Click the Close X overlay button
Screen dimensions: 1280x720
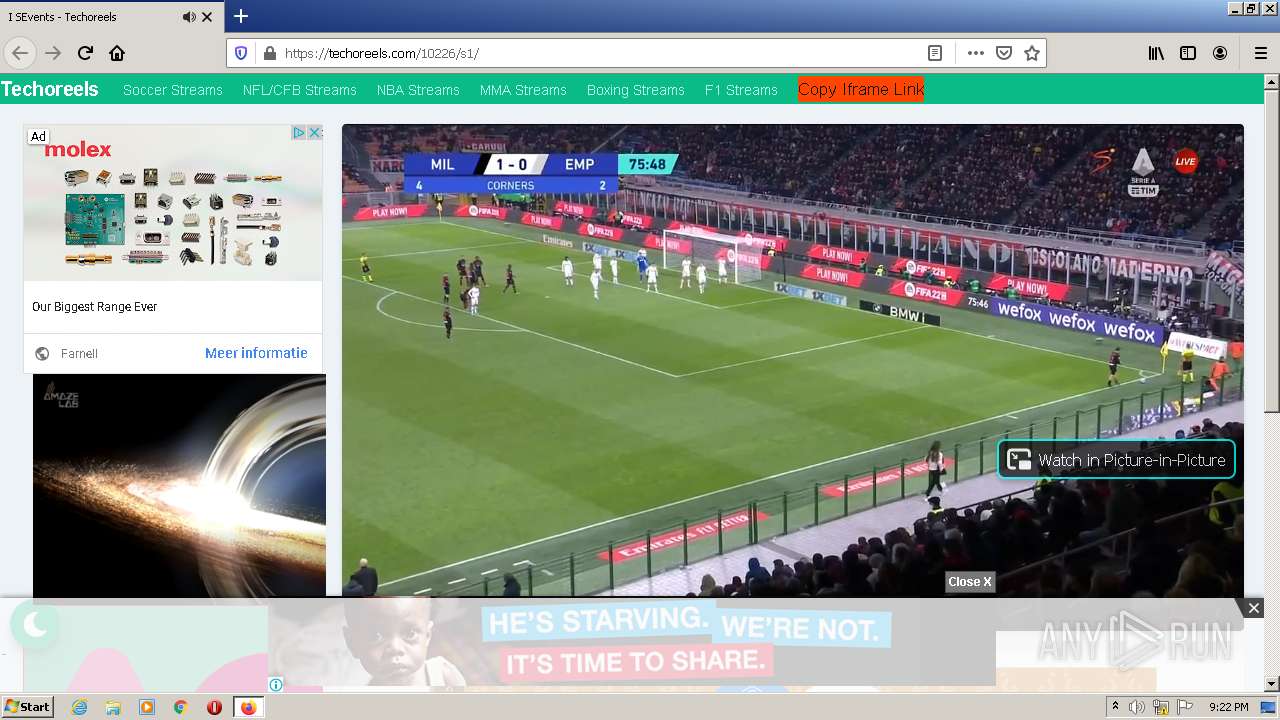click(970, 582)
